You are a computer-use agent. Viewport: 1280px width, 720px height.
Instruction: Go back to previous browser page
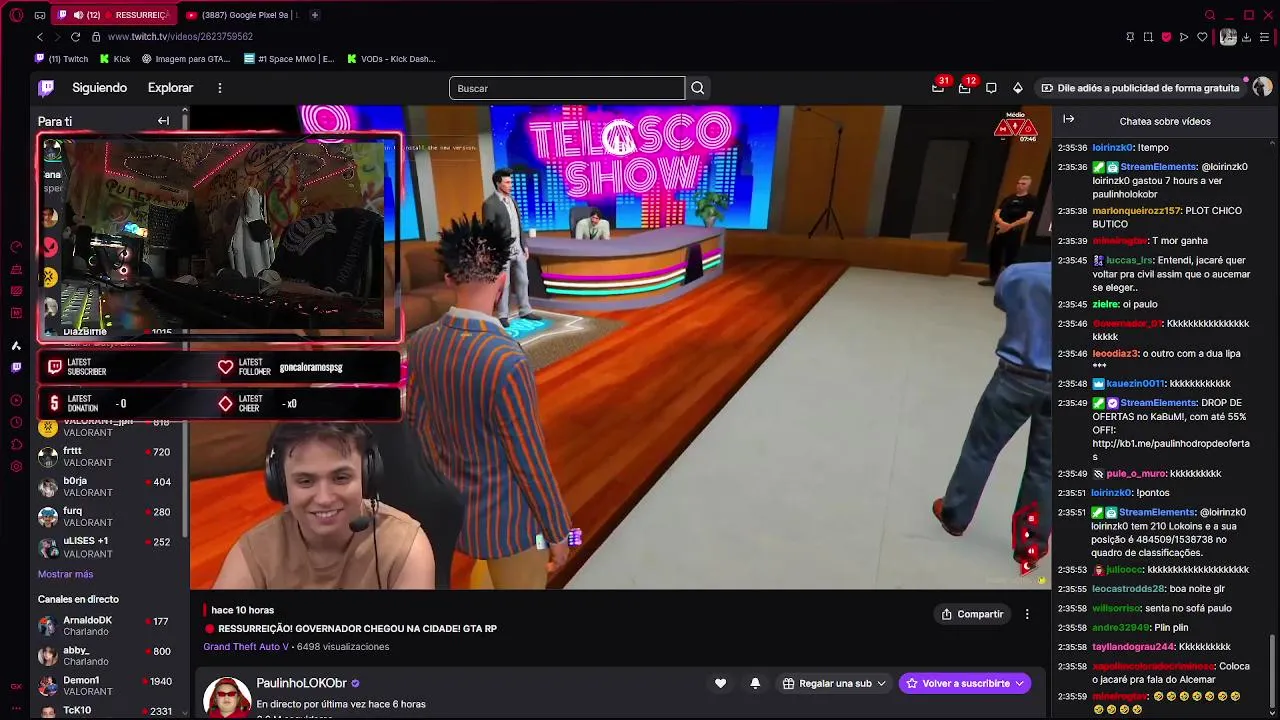click(x=40, y=37)
